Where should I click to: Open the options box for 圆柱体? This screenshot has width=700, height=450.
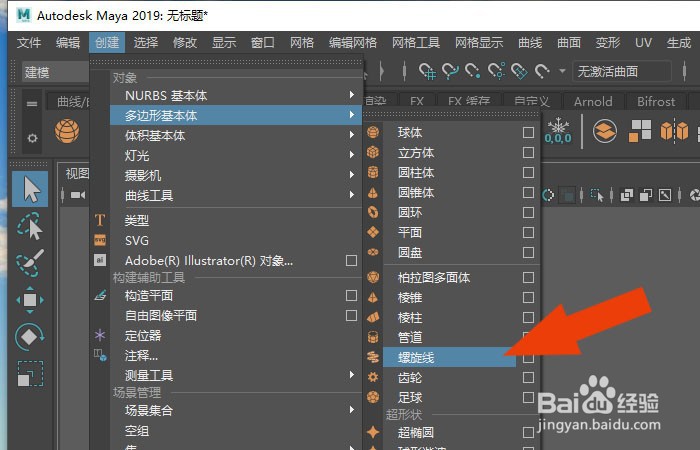point(528,172)
